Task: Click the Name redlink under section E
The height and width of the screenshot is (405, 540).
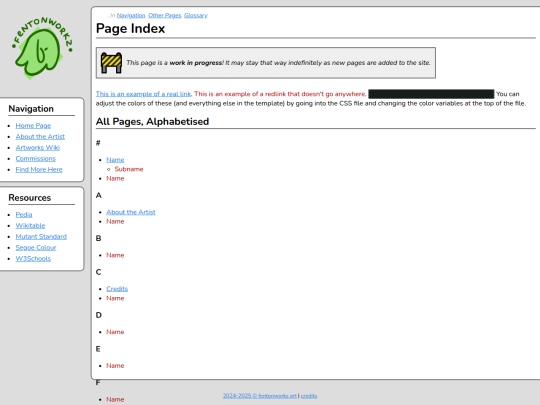Action: tap(115, 366)
